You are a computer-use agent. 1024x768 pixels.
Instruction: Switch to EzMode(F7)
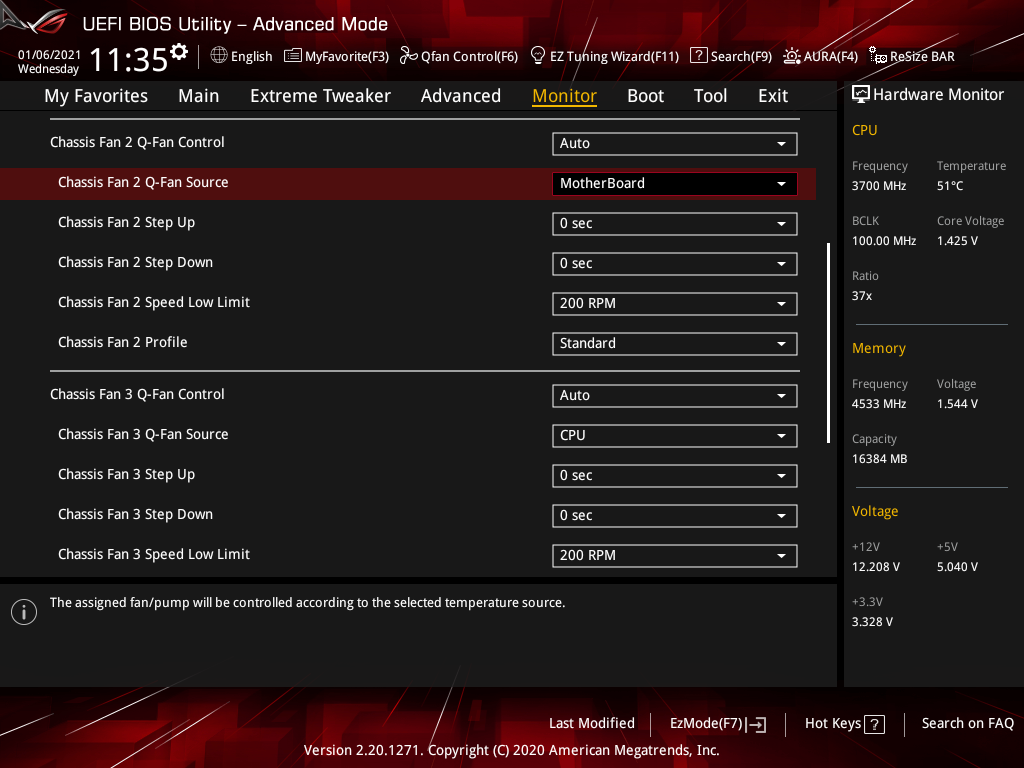pos(718,724)
